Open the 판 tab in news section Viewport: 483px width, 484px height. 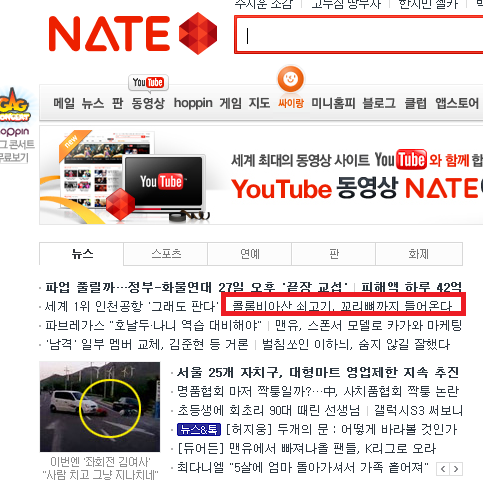[334, 254]
